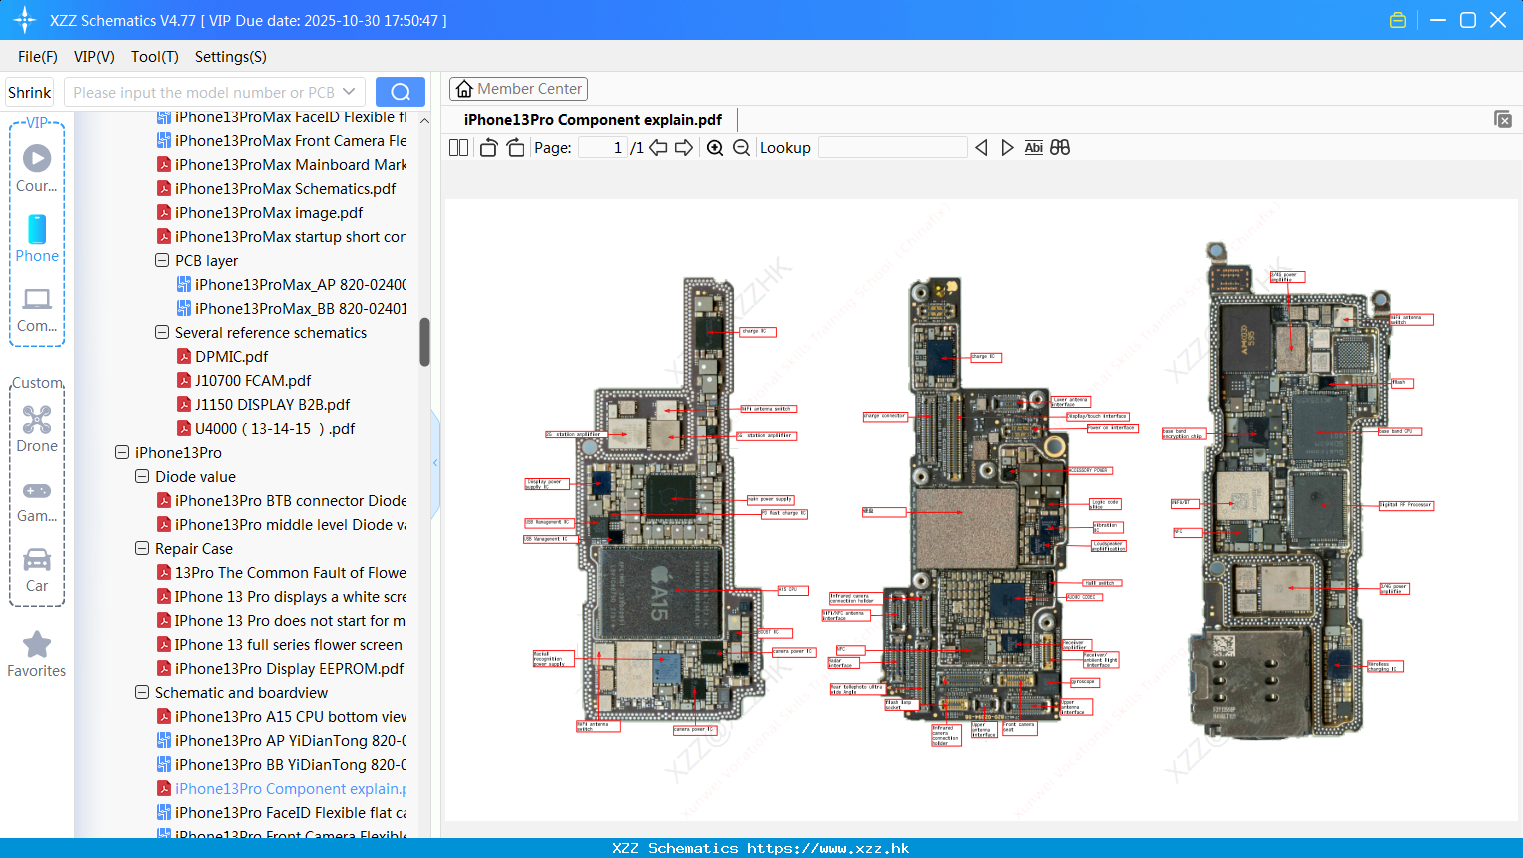Open U4000 (13-14-15).pdf
This screenshot has width=1523, height=858.
275,428
